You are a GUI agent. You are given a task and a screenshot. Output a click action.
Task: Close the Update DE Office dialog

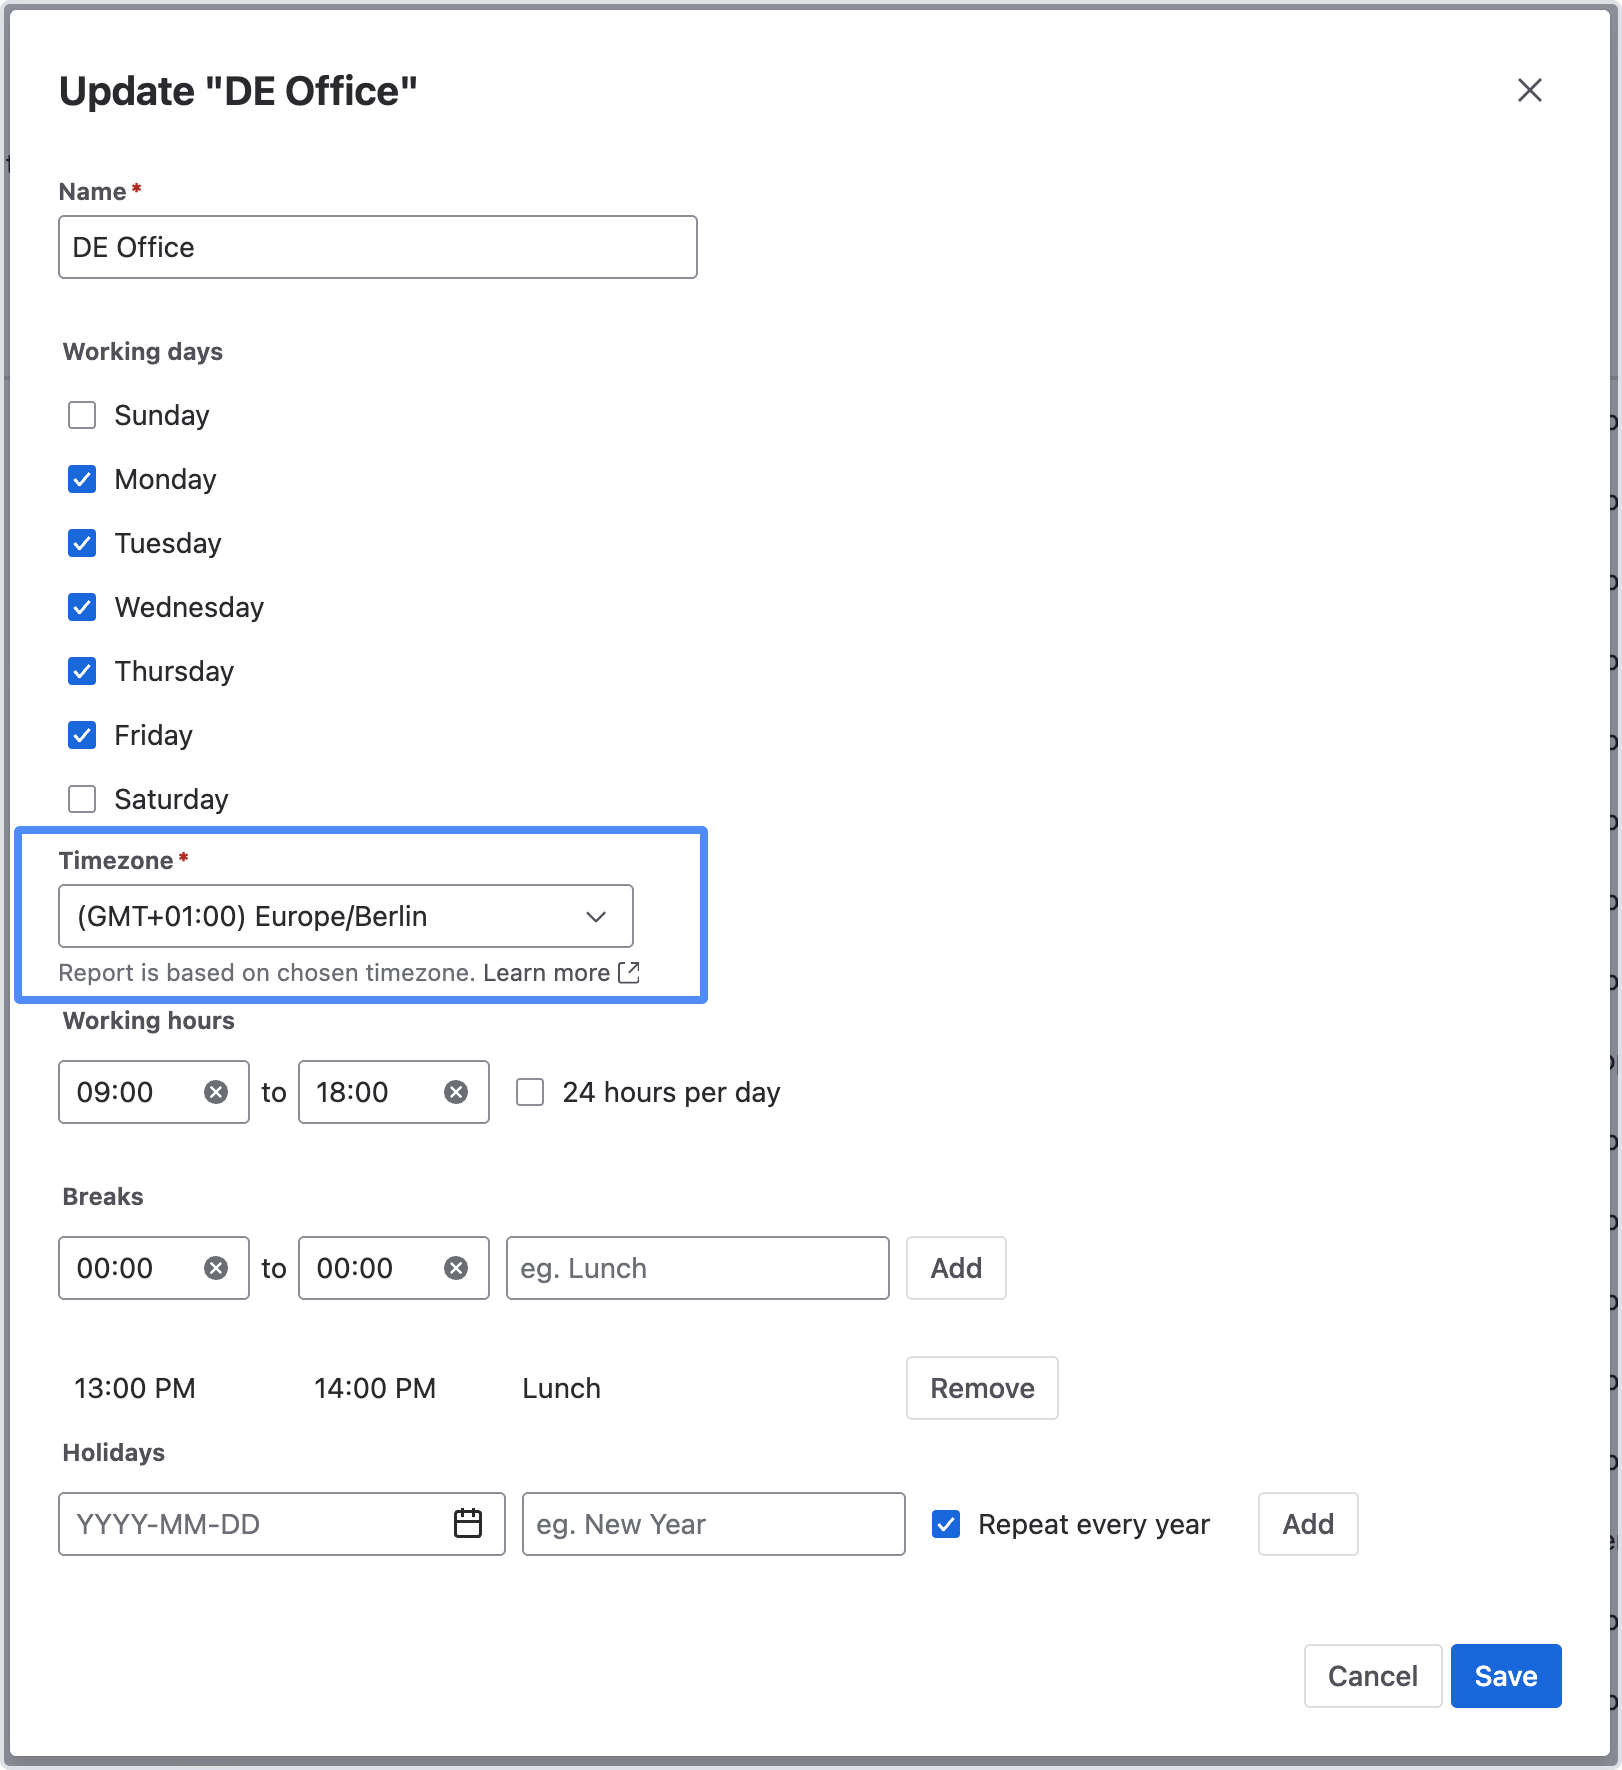[x=1529, y=90]
